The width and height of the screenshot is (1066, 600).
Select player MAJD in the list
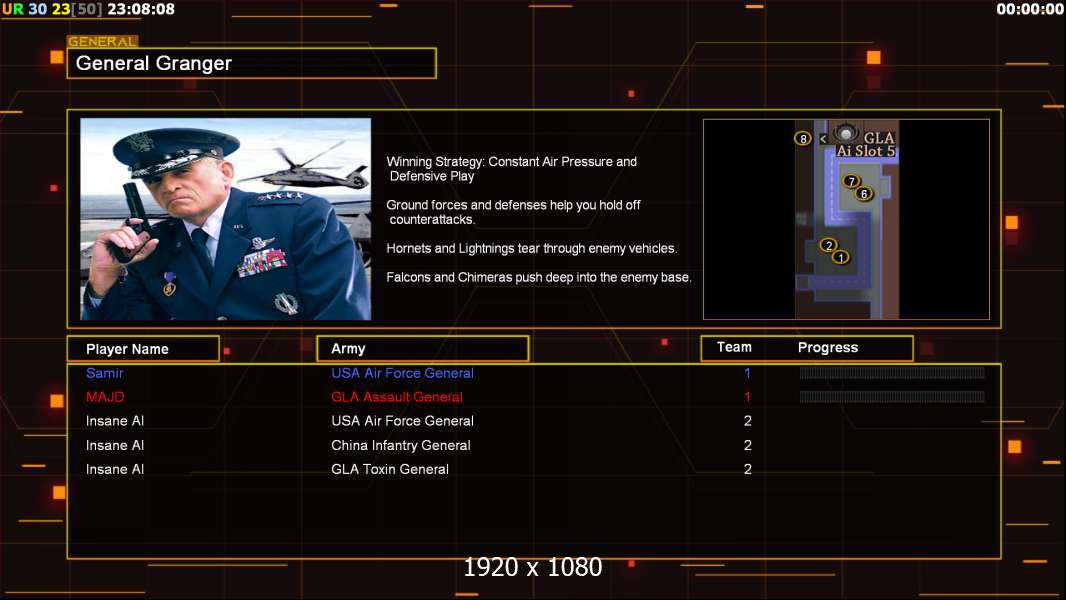pos(105,397)
